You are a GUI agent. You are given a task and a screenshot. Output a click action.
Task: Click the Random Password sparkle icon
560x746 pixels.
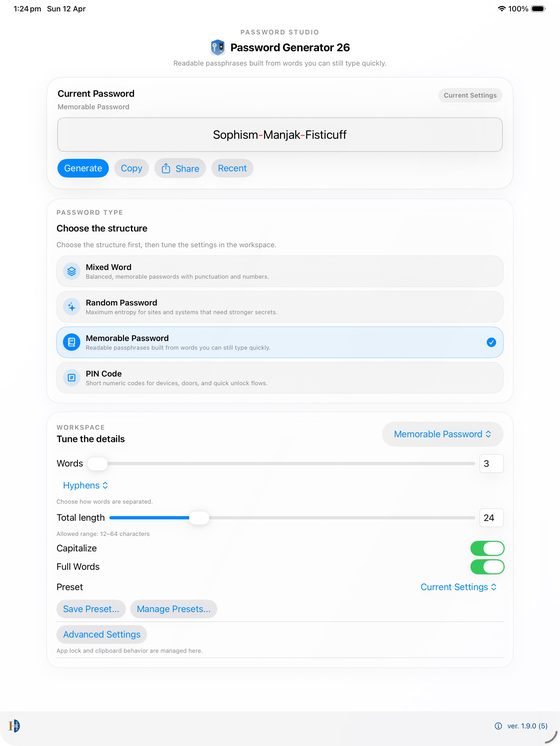(x=71, y=307)
